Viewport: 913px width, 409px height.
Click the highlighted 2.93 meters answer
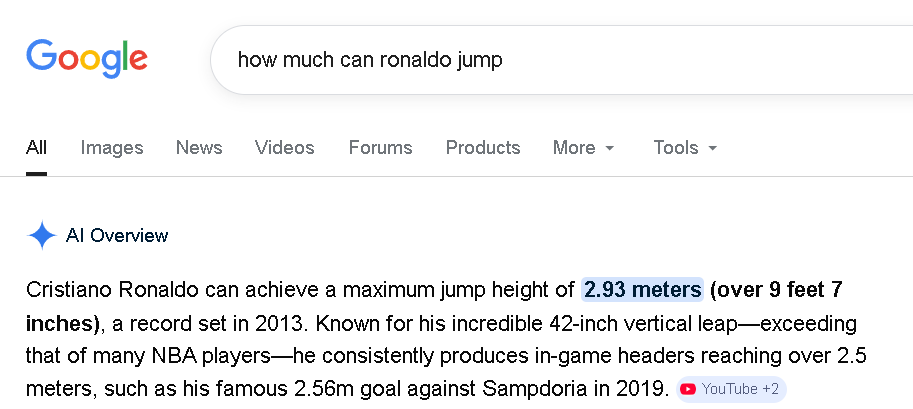click(643, 290)
